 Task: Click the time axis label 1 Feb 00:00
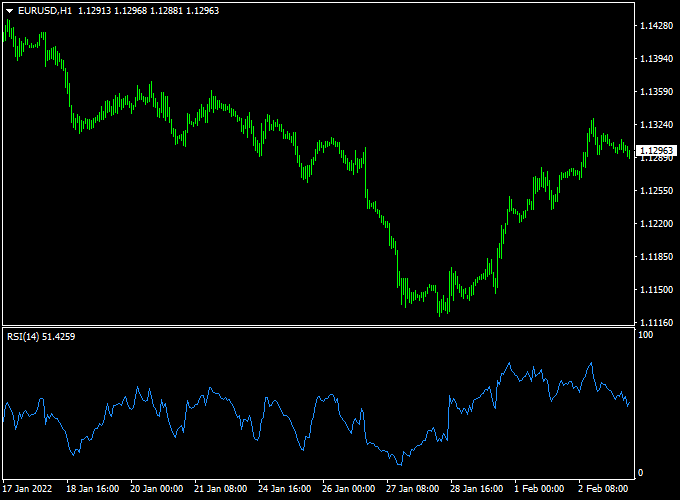[x=539, y=489]
